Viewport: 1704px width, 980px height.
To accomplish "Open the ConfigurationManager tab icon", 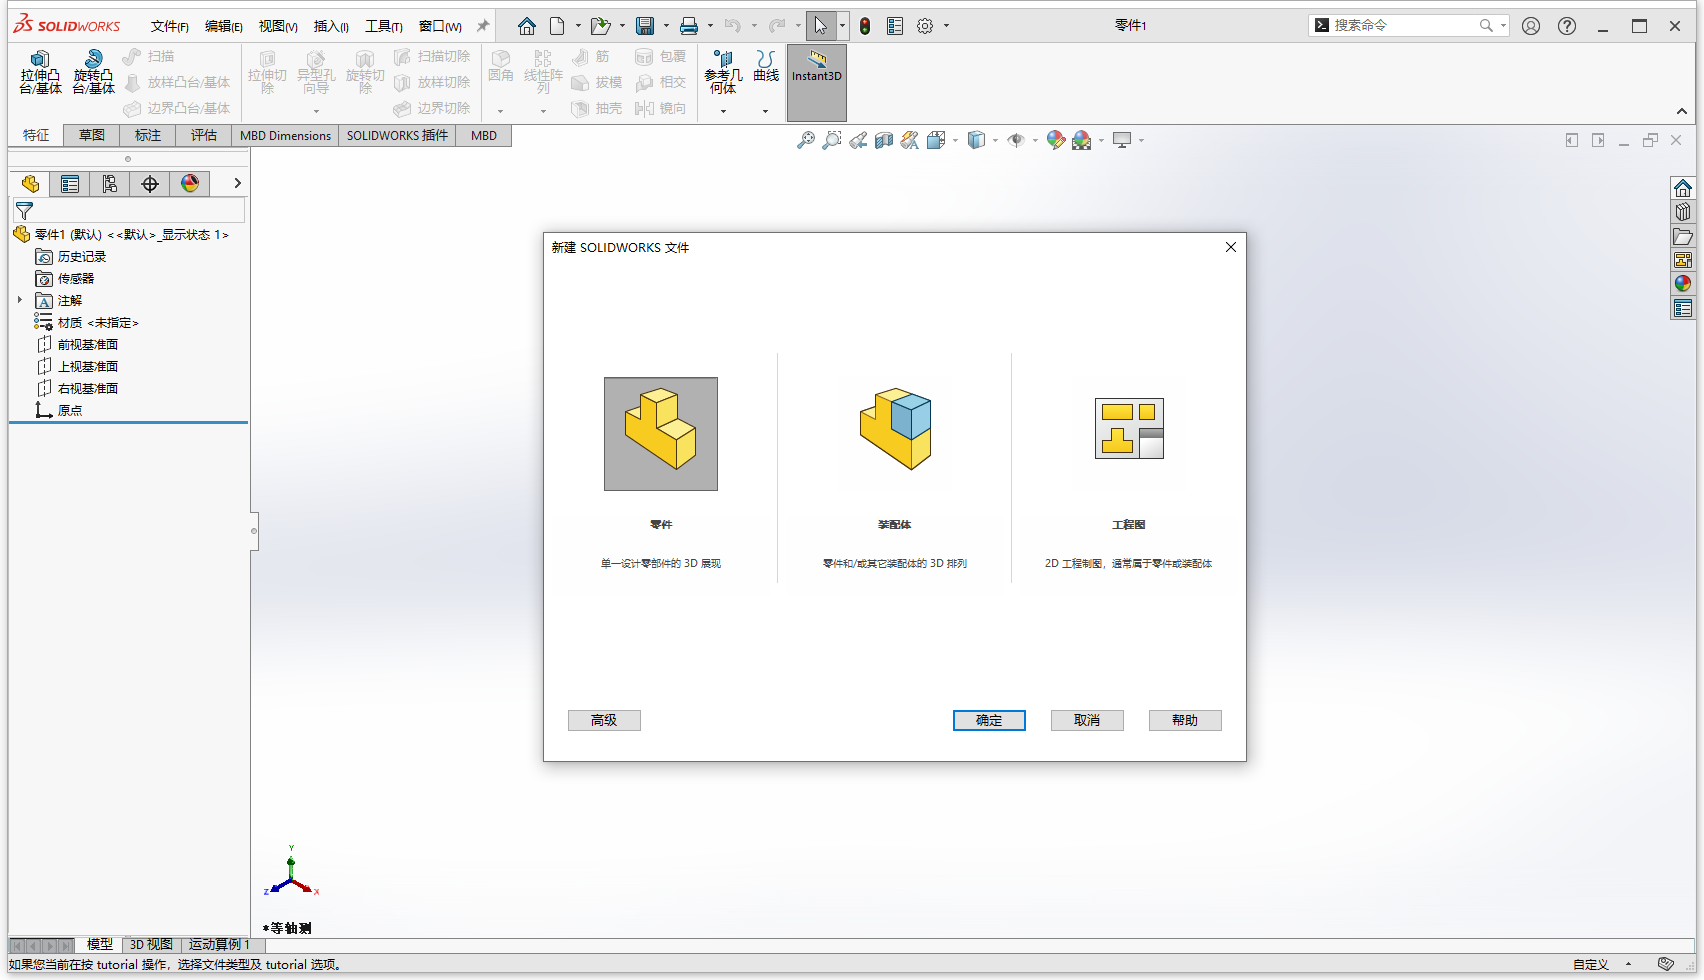I will (110, 184).
